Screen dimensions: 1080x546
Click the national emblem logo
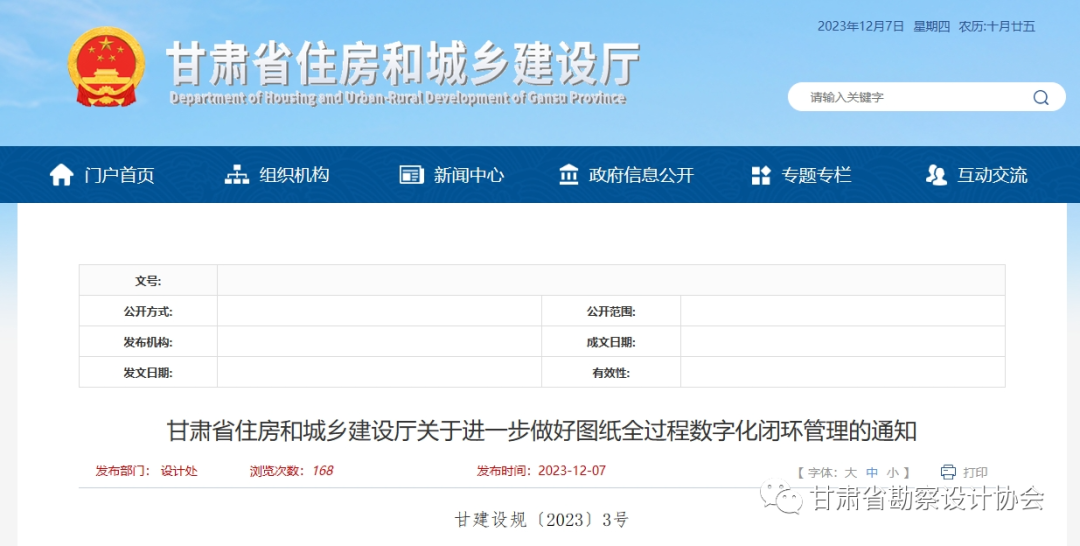[106, 67]
